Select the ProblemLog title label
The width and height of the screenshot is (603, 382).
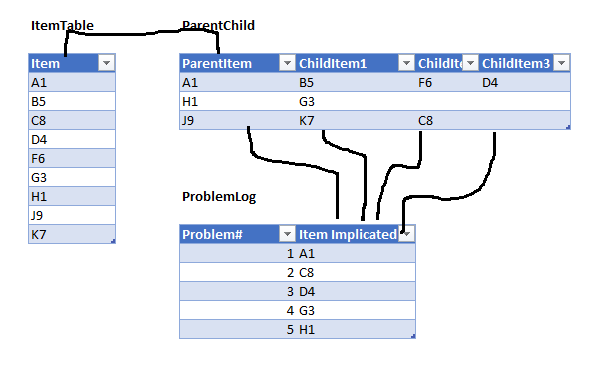click(x=219, y=197)
